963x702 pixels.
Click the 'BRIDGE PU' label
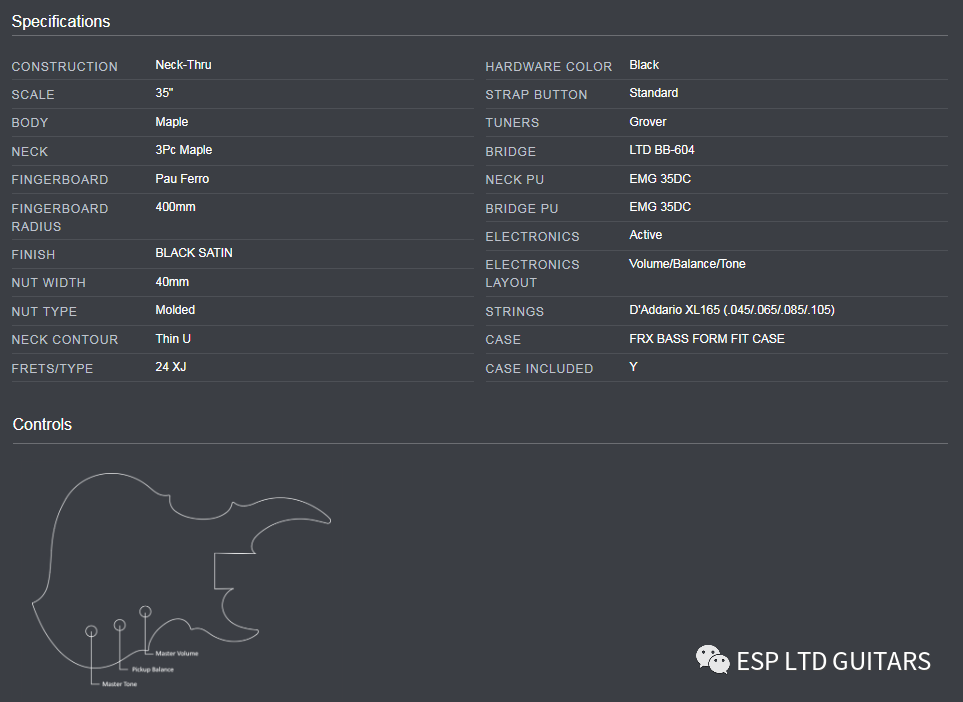click(522, 208)
